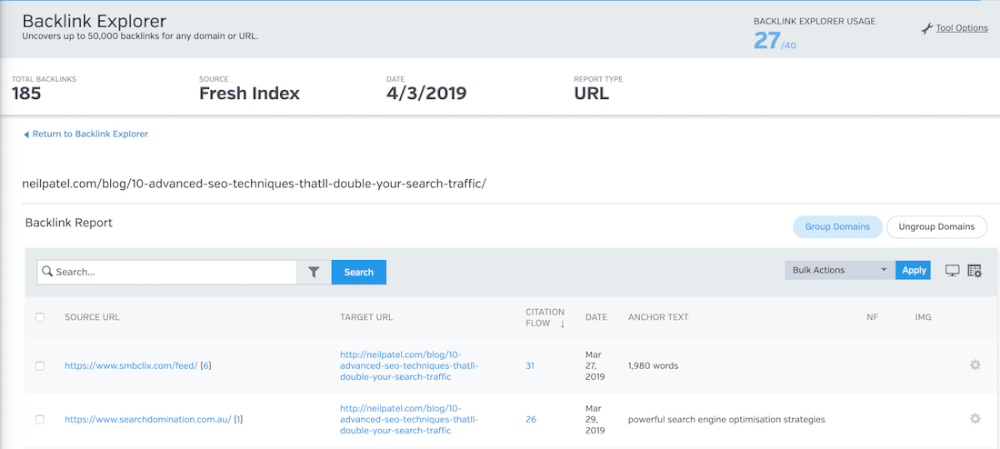Open the Tool Options link
Viewport: 1000px width, 449px height.
[962, 28]
